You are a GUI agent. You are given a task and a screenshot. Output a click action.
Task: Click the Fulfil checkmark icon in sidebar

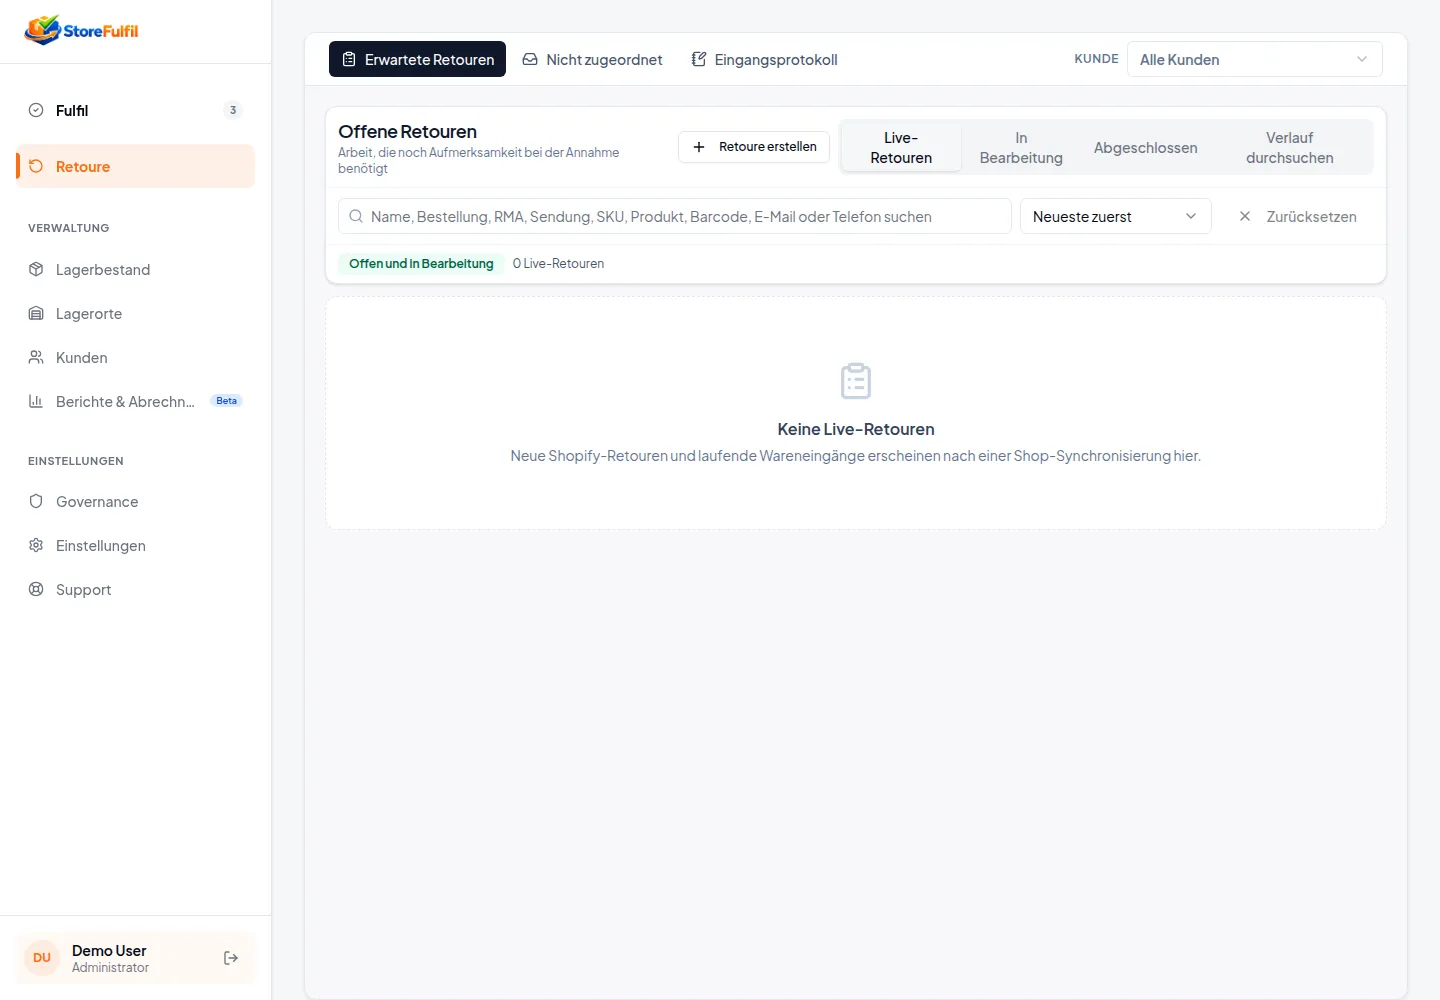click(36, 110)
